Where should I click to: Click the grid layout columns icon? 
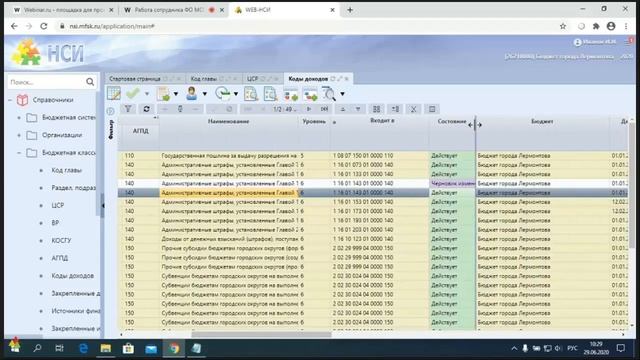[376, 109]
